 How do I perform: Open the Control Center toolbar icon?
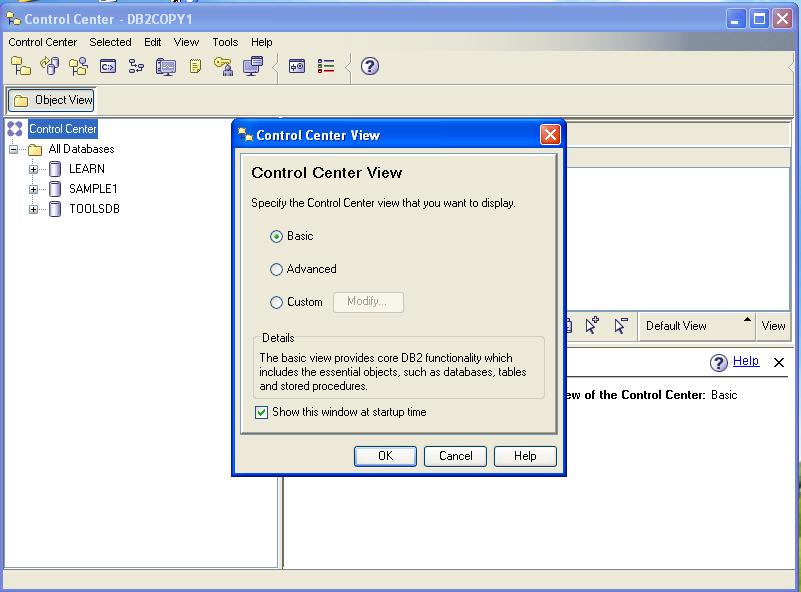coord(21,66)
